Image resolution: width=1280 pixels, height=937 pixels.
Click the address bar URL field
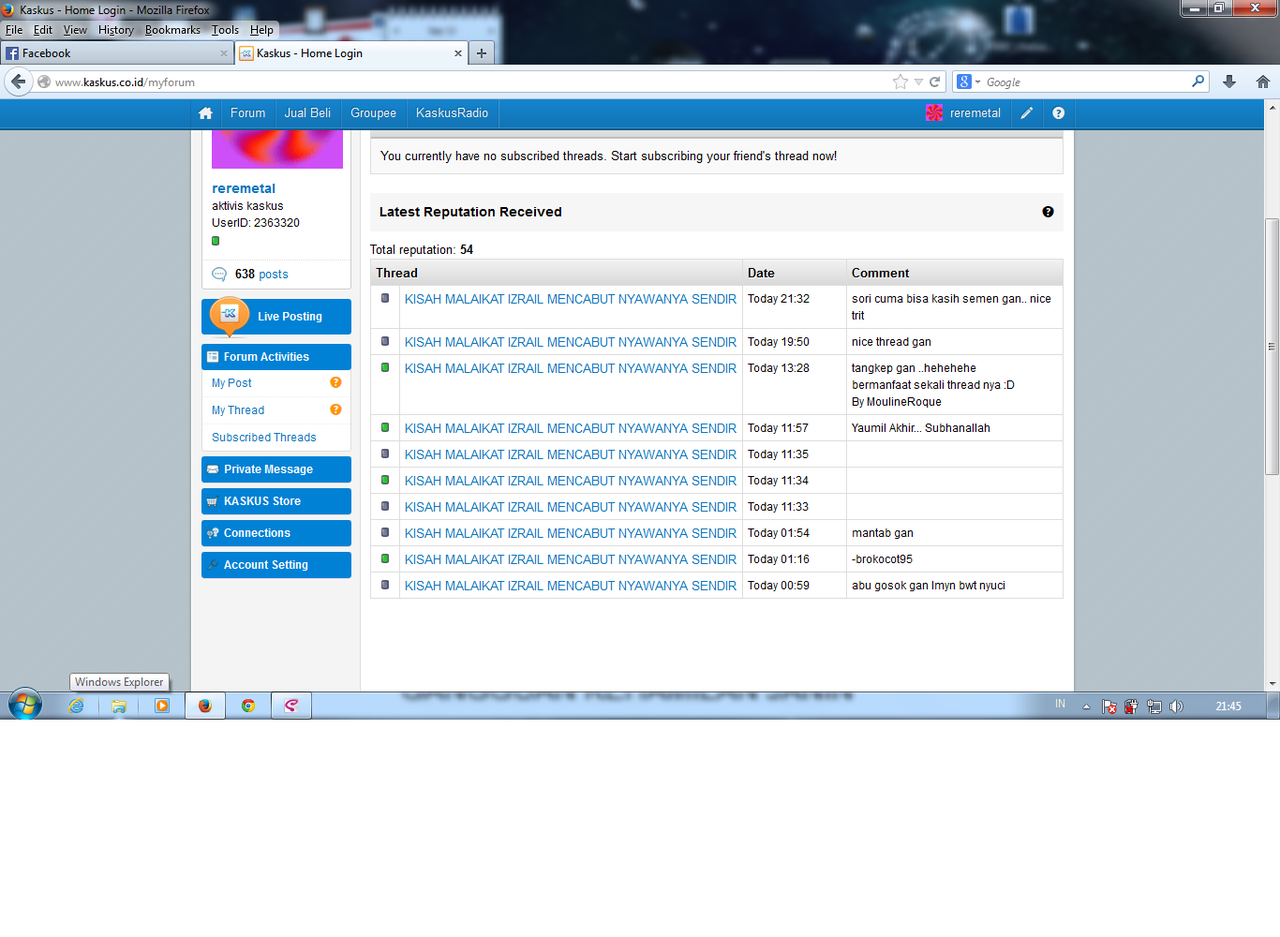(x=470, y=82)
